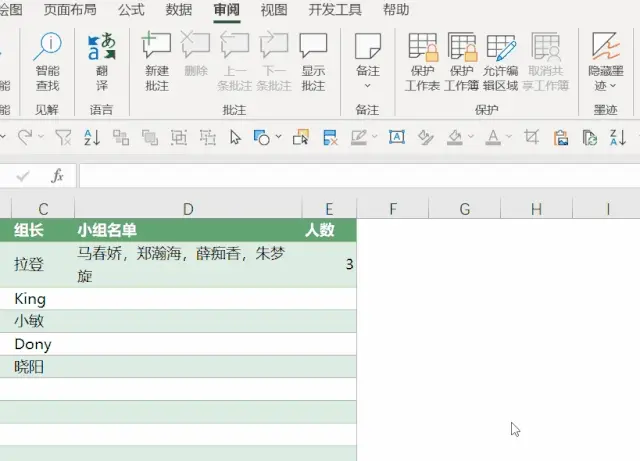Select column C header
Viewport: 640px width, 461px height.
click(x=43, y=209)
